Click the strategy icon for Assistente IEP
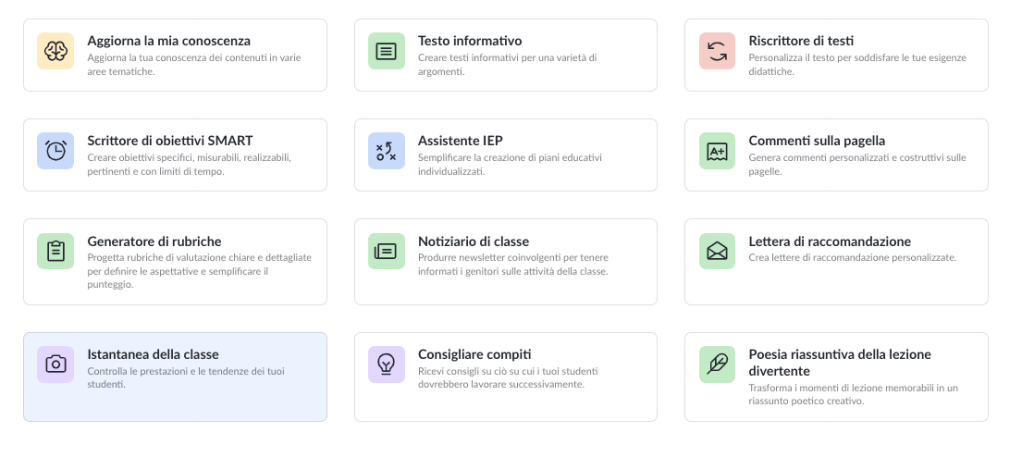 click(x=386, y=151)
